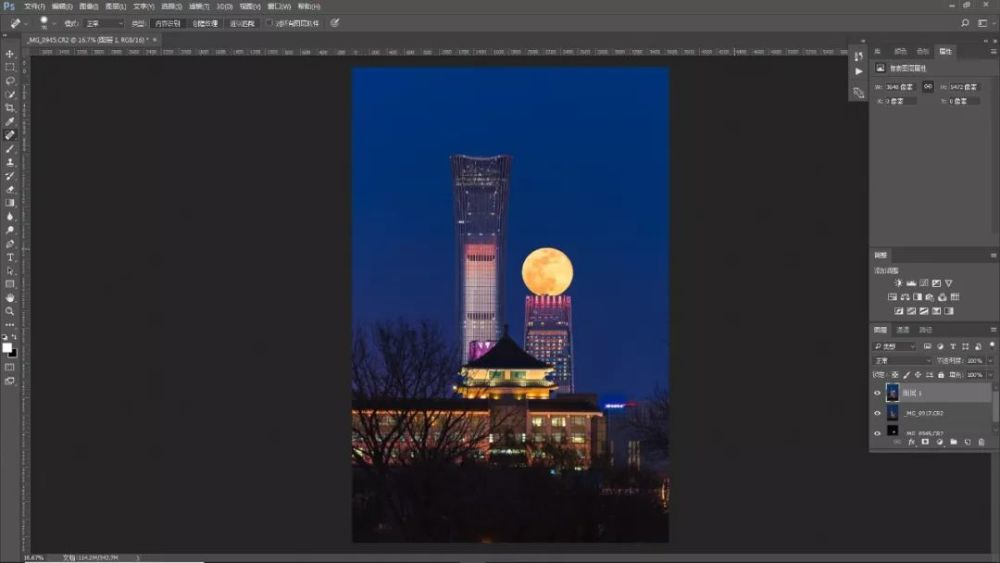This screenshot has width=1000, height=563.
Task: Open layer filter type dropdown
Action: (x=895, y=346)
